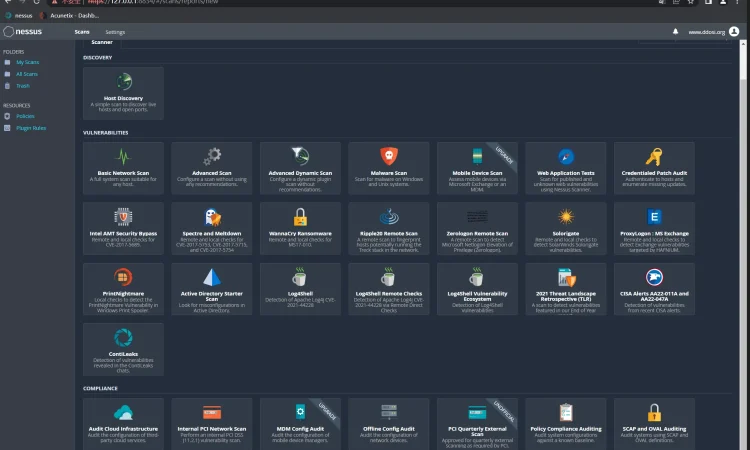750x450 pixels.
Task: Select Log4Shell Remote Checks cup icon
Action: coord(388,276)
